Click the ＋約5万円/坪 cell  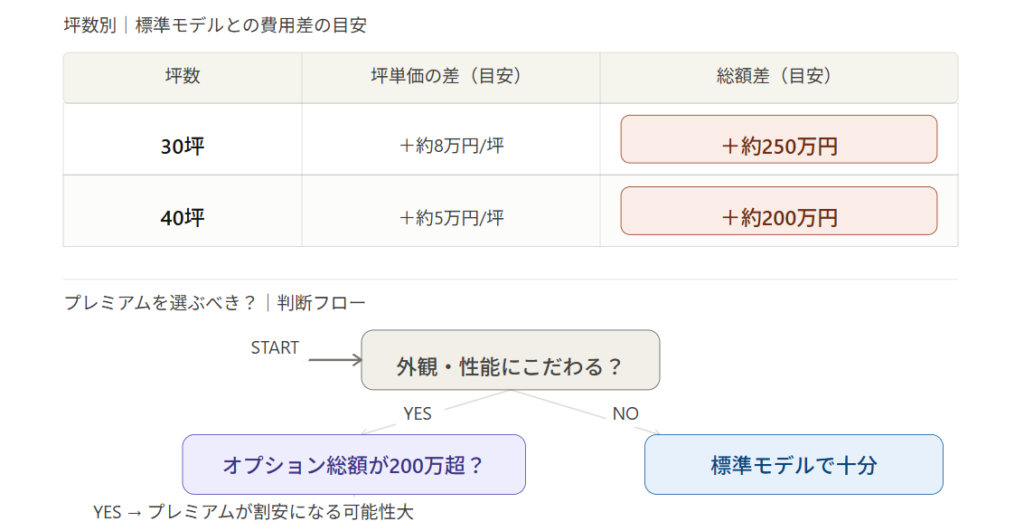tap(450, 217)
